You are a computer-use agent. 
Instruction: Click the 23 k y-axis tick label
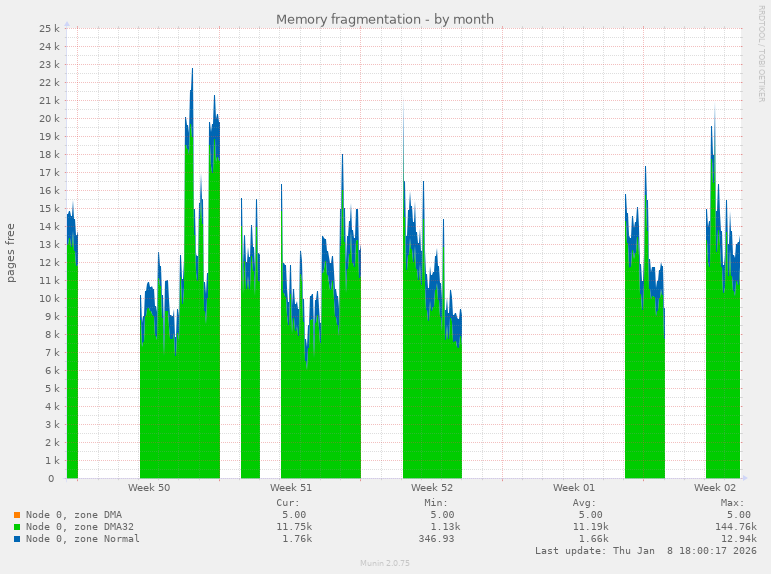click(50, 64)
